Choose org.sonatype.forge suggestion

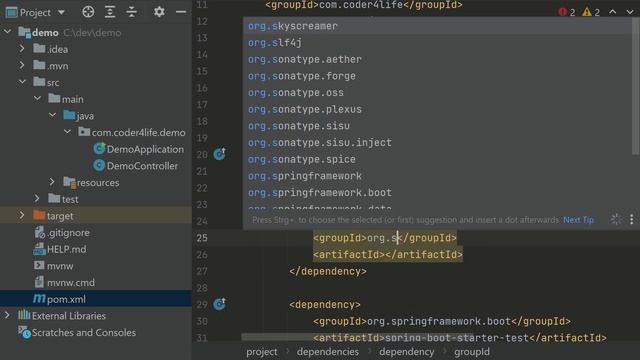click(x=437, y=76)
